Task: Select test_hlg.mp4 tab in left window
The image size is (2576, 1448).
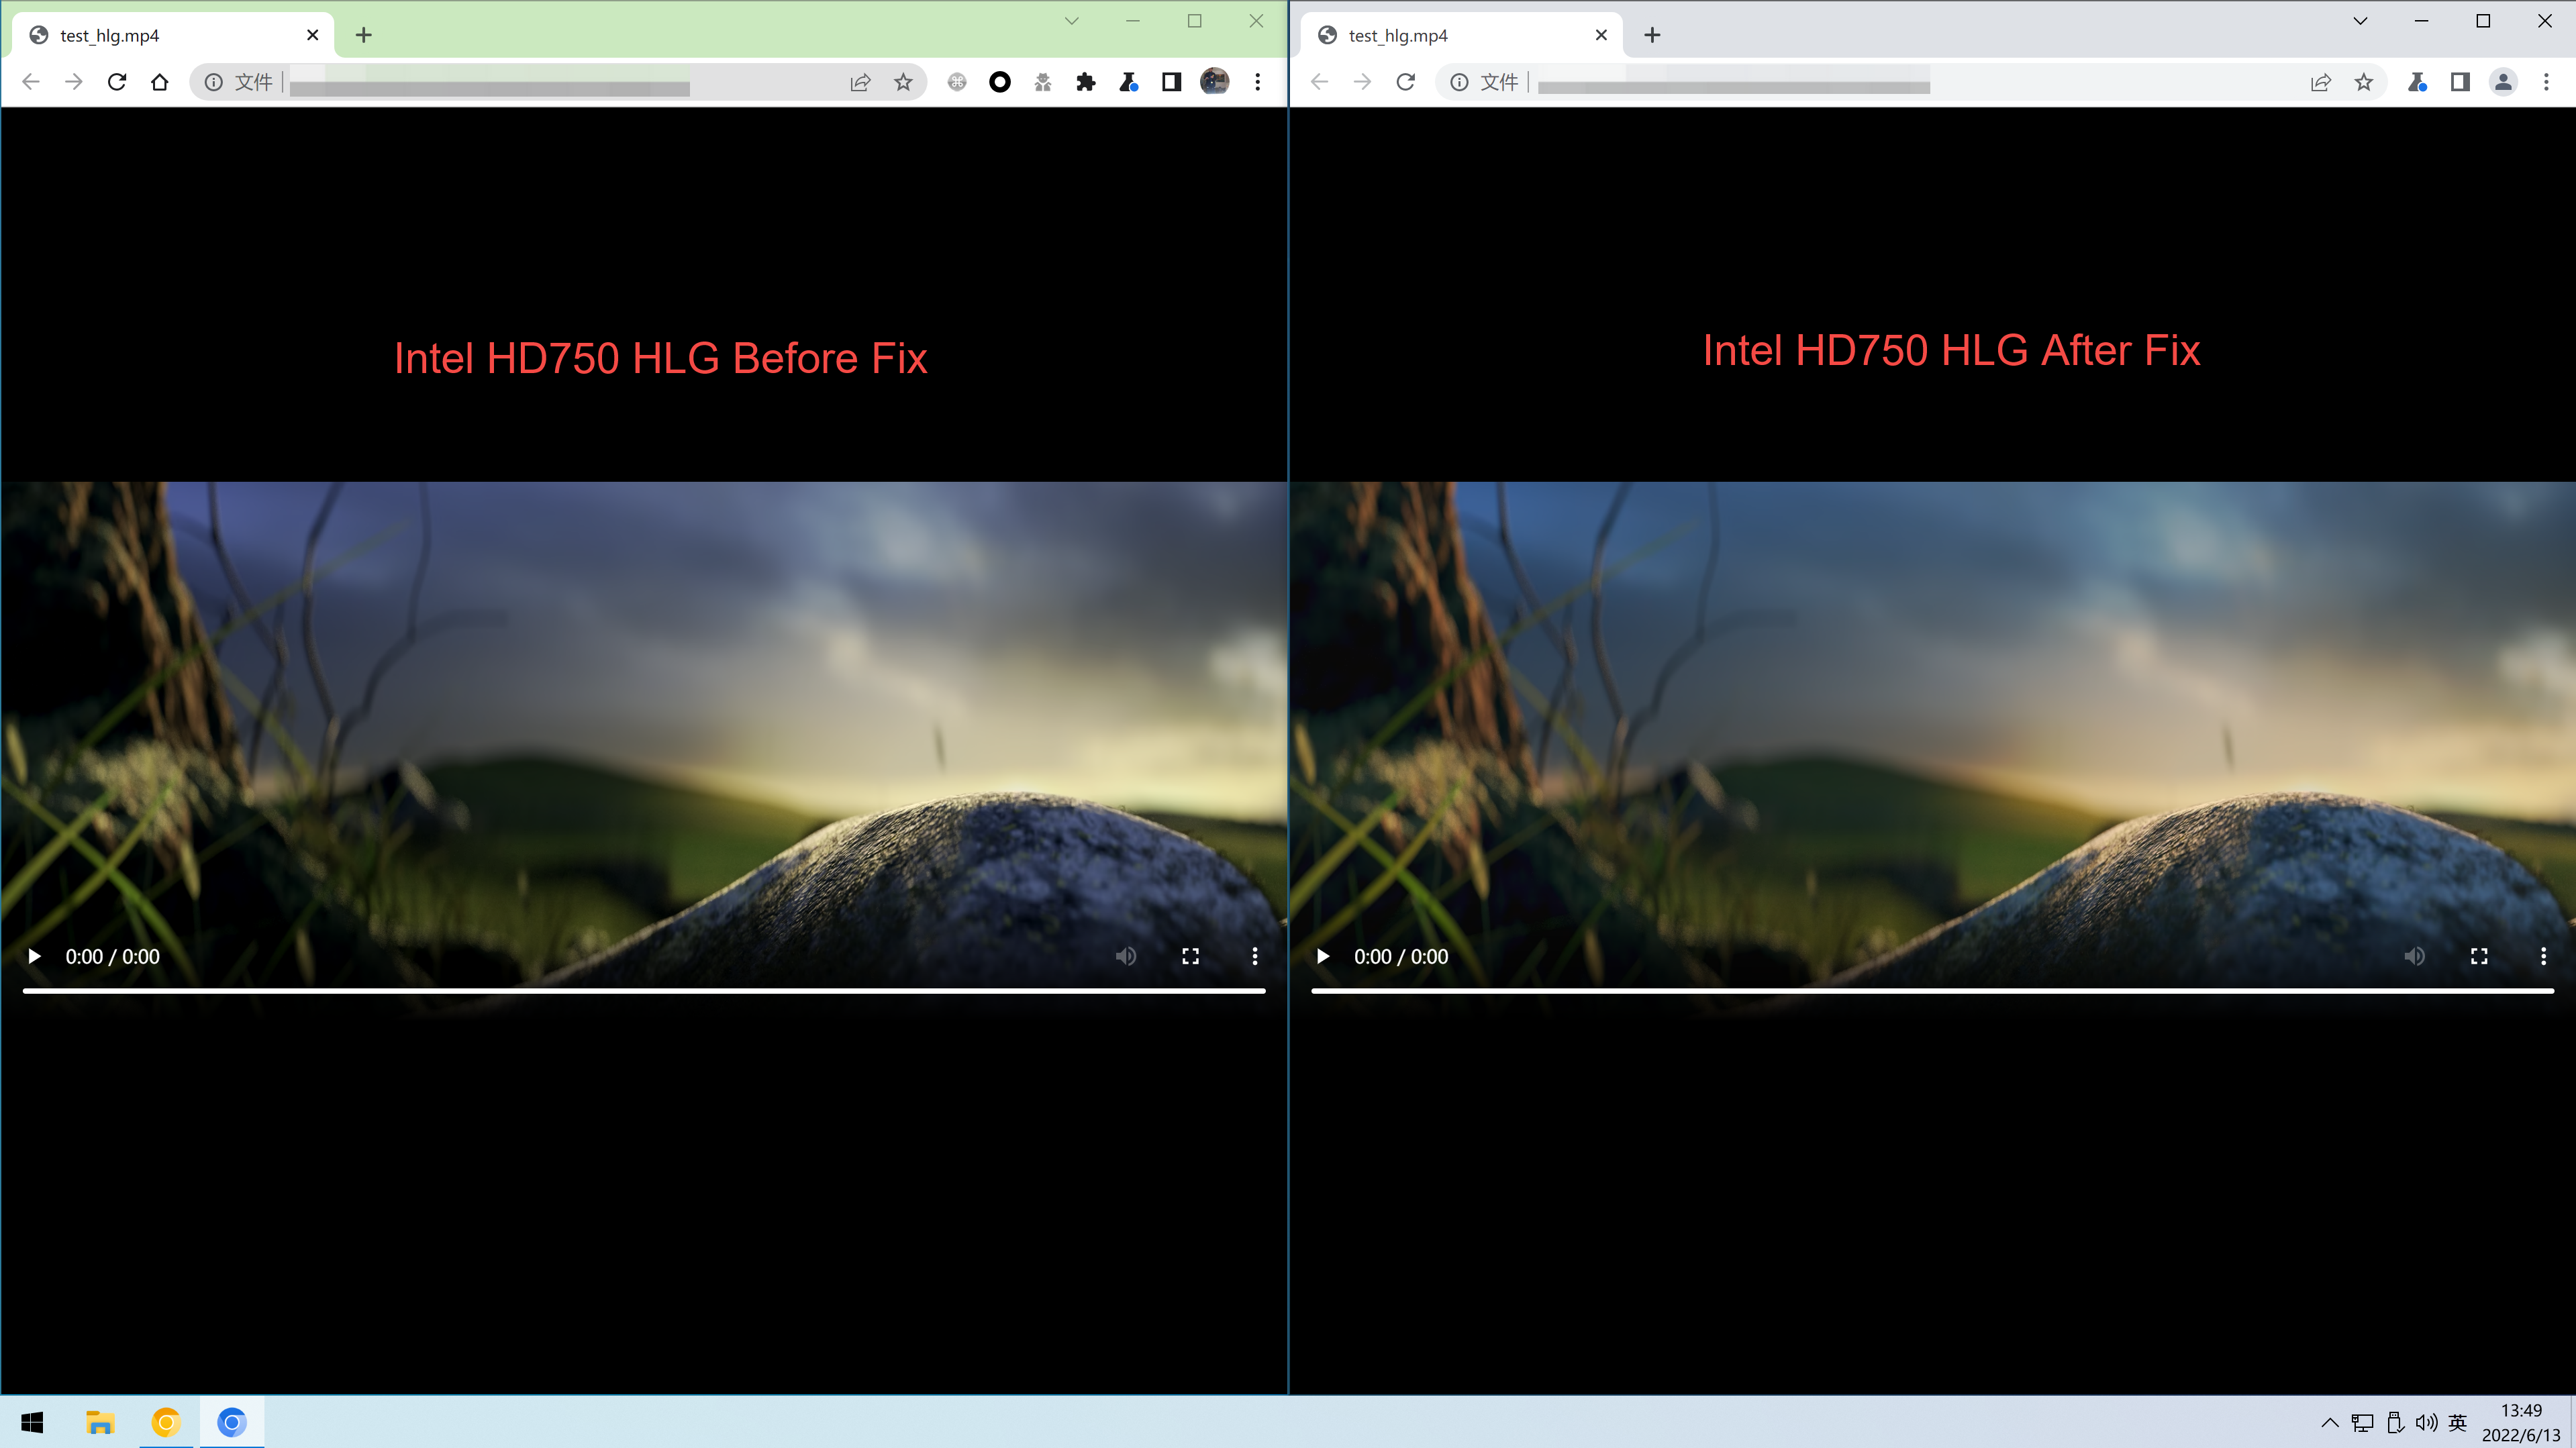Action: (x=173, y=35)
